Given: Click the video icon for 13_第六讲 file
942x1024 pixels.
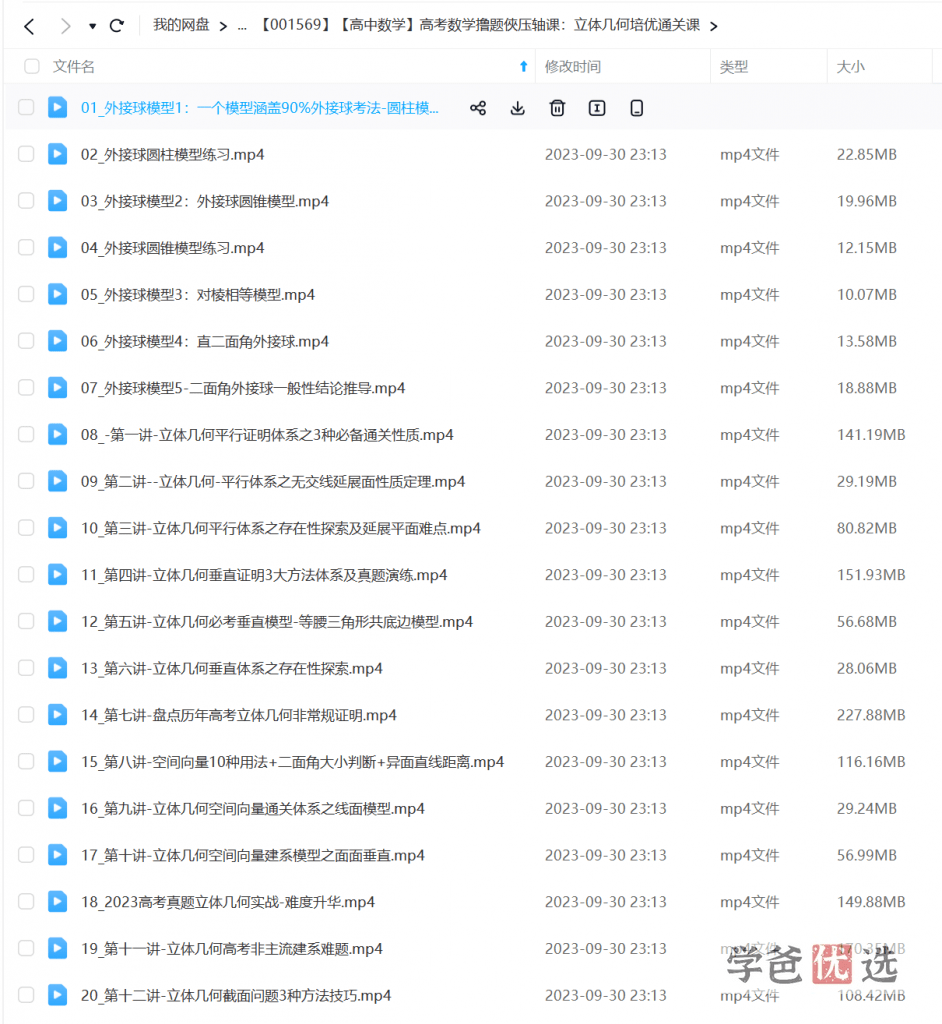Looking at the screenshot, I should [x=57, y=667].
